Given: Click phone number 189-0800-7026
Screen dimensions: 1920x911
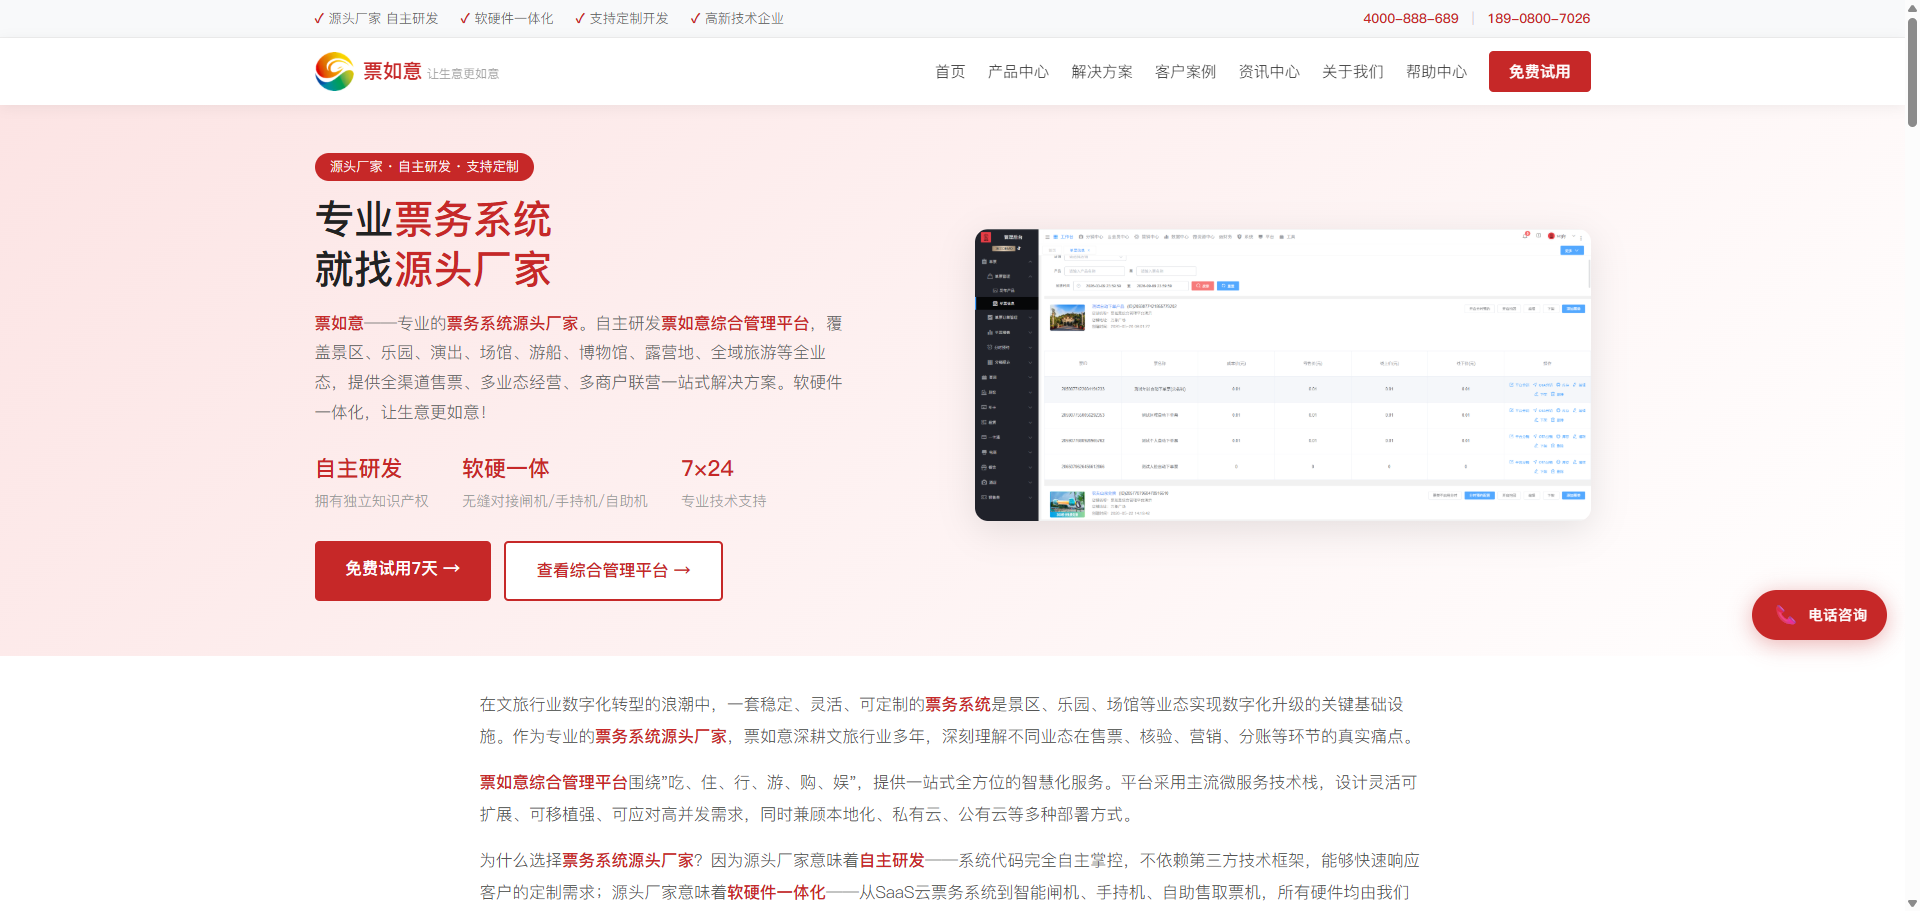Looking at the screenshot, I should tap(1538, 18).
